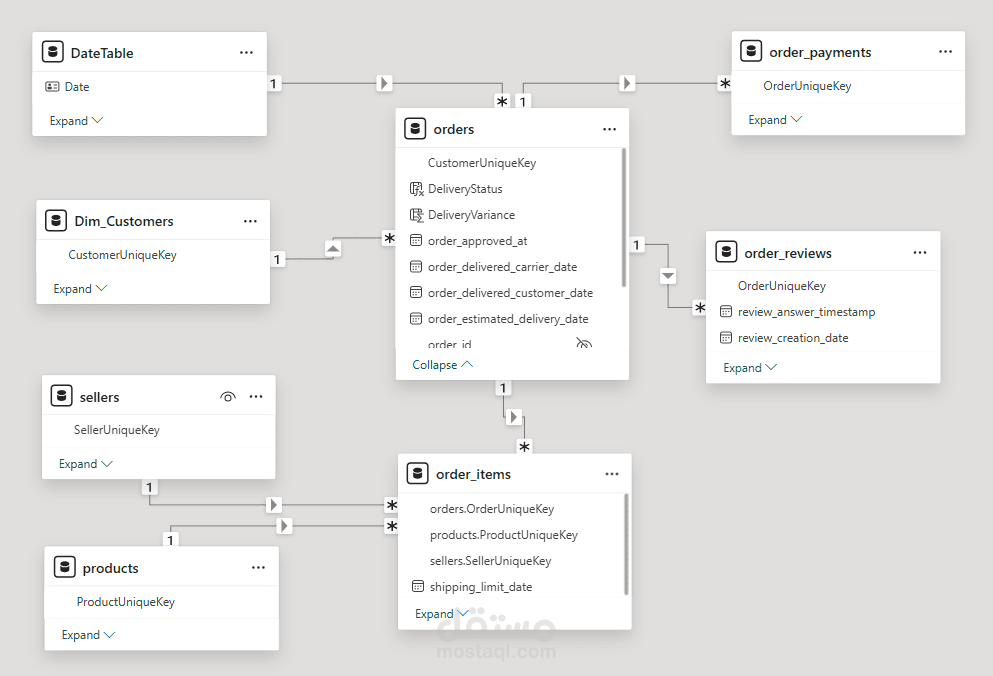The image size is (993, 676).
Task: Open order_reviews more options ellipsis
Action: pyautogui.click(x=920, y=253)
